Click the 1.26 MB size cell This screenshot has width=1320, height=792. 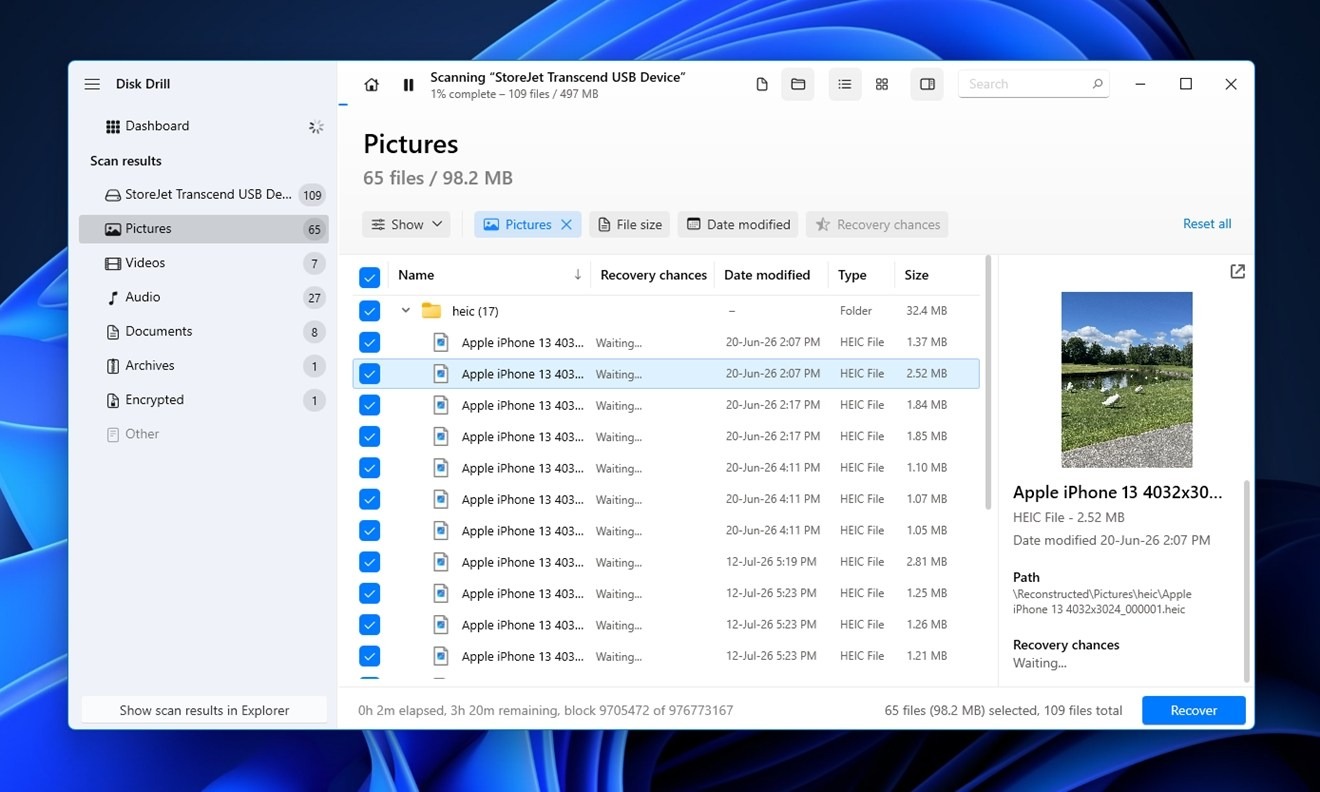[925, 625]
